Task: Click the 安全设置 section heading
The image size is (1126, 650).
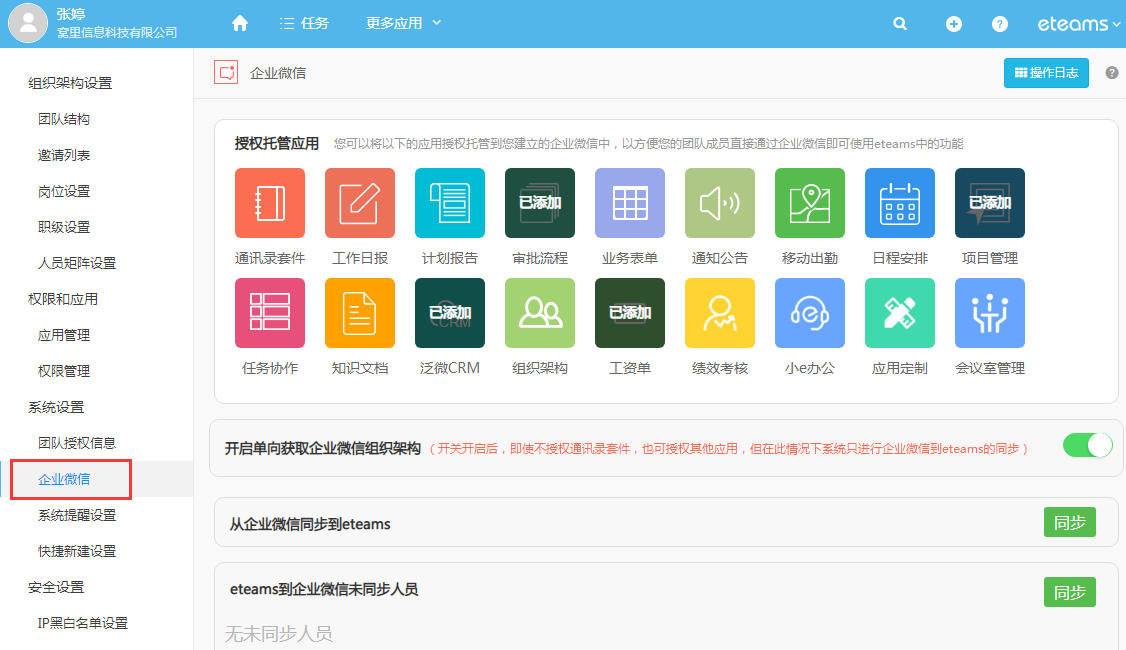Action: [56, 587]
